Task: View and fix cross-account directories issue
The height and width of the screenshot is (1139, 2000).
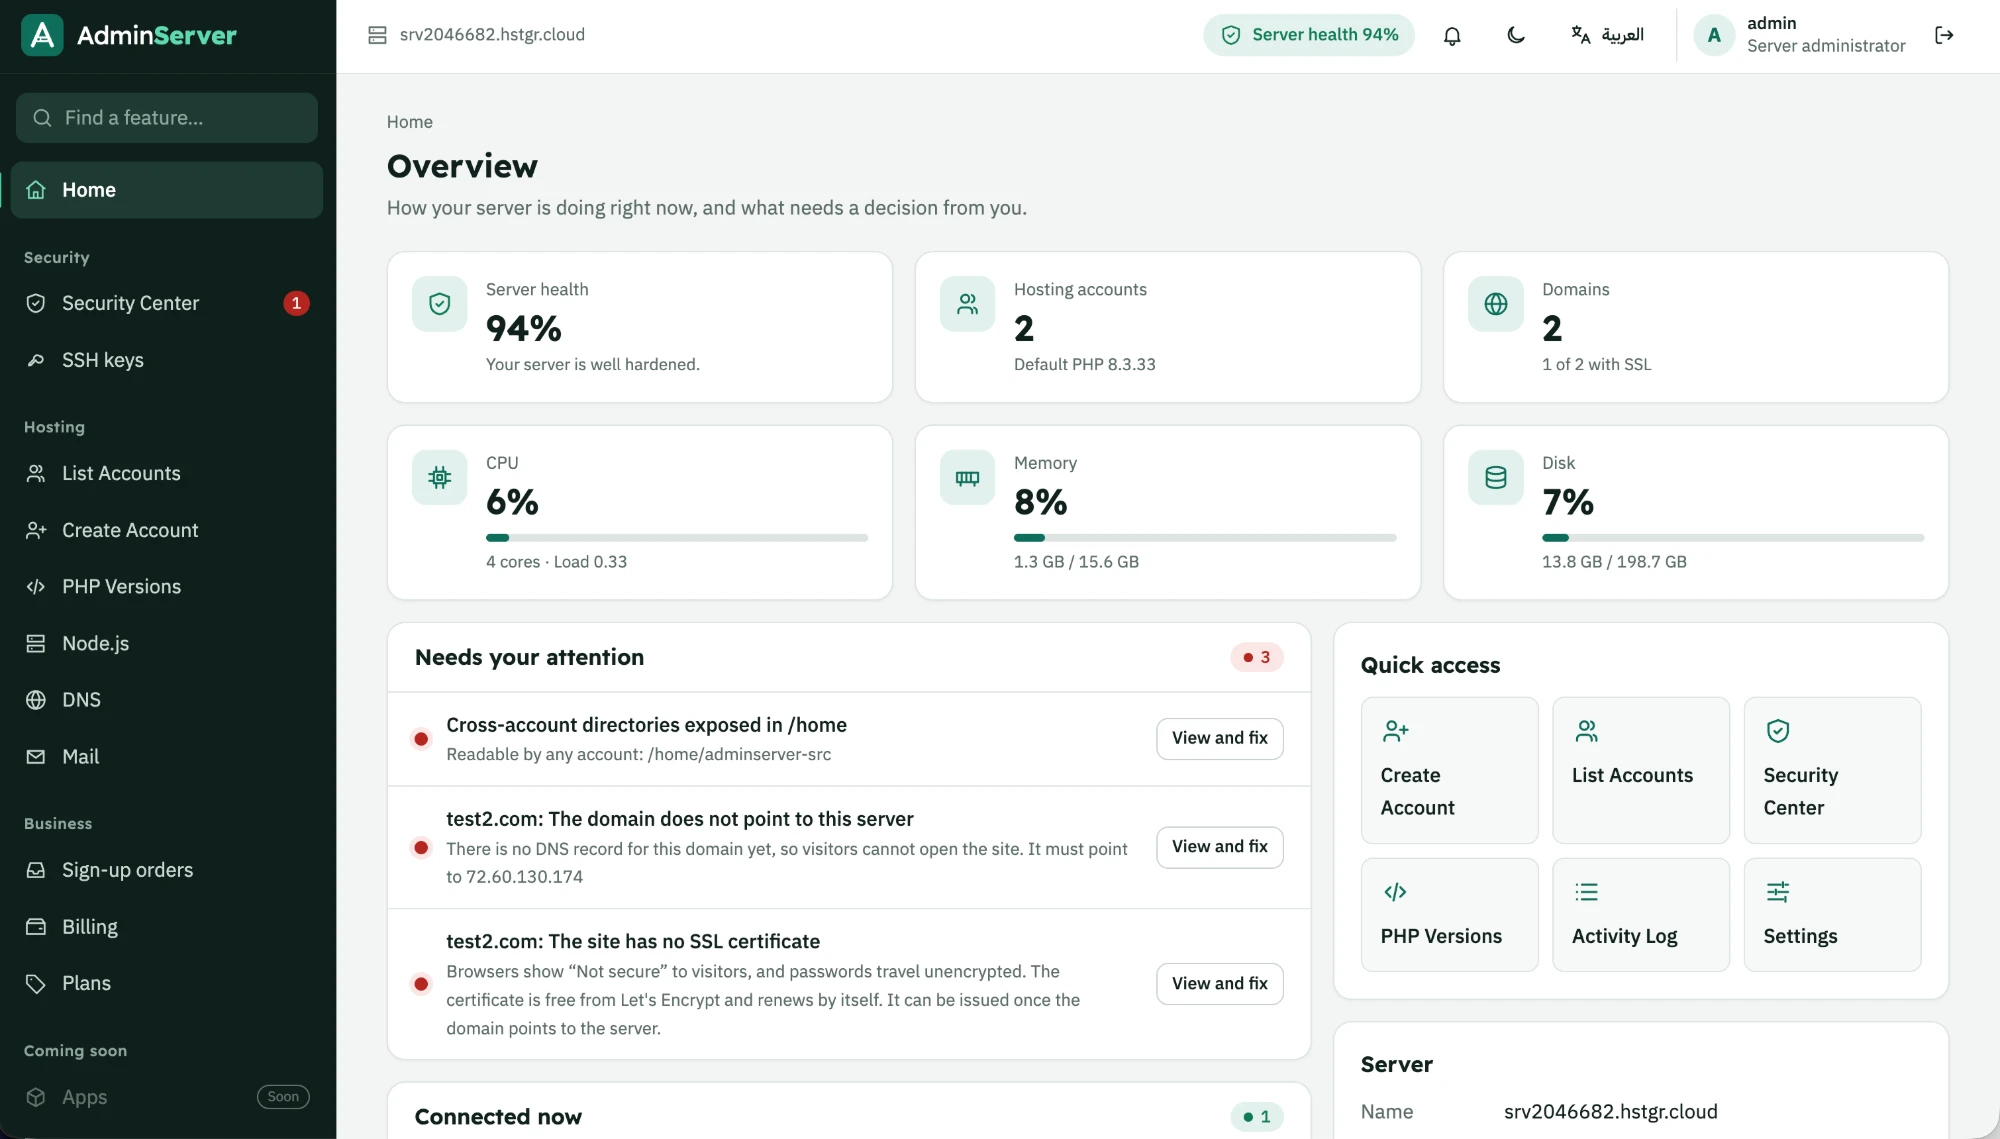Action: 1220,738
